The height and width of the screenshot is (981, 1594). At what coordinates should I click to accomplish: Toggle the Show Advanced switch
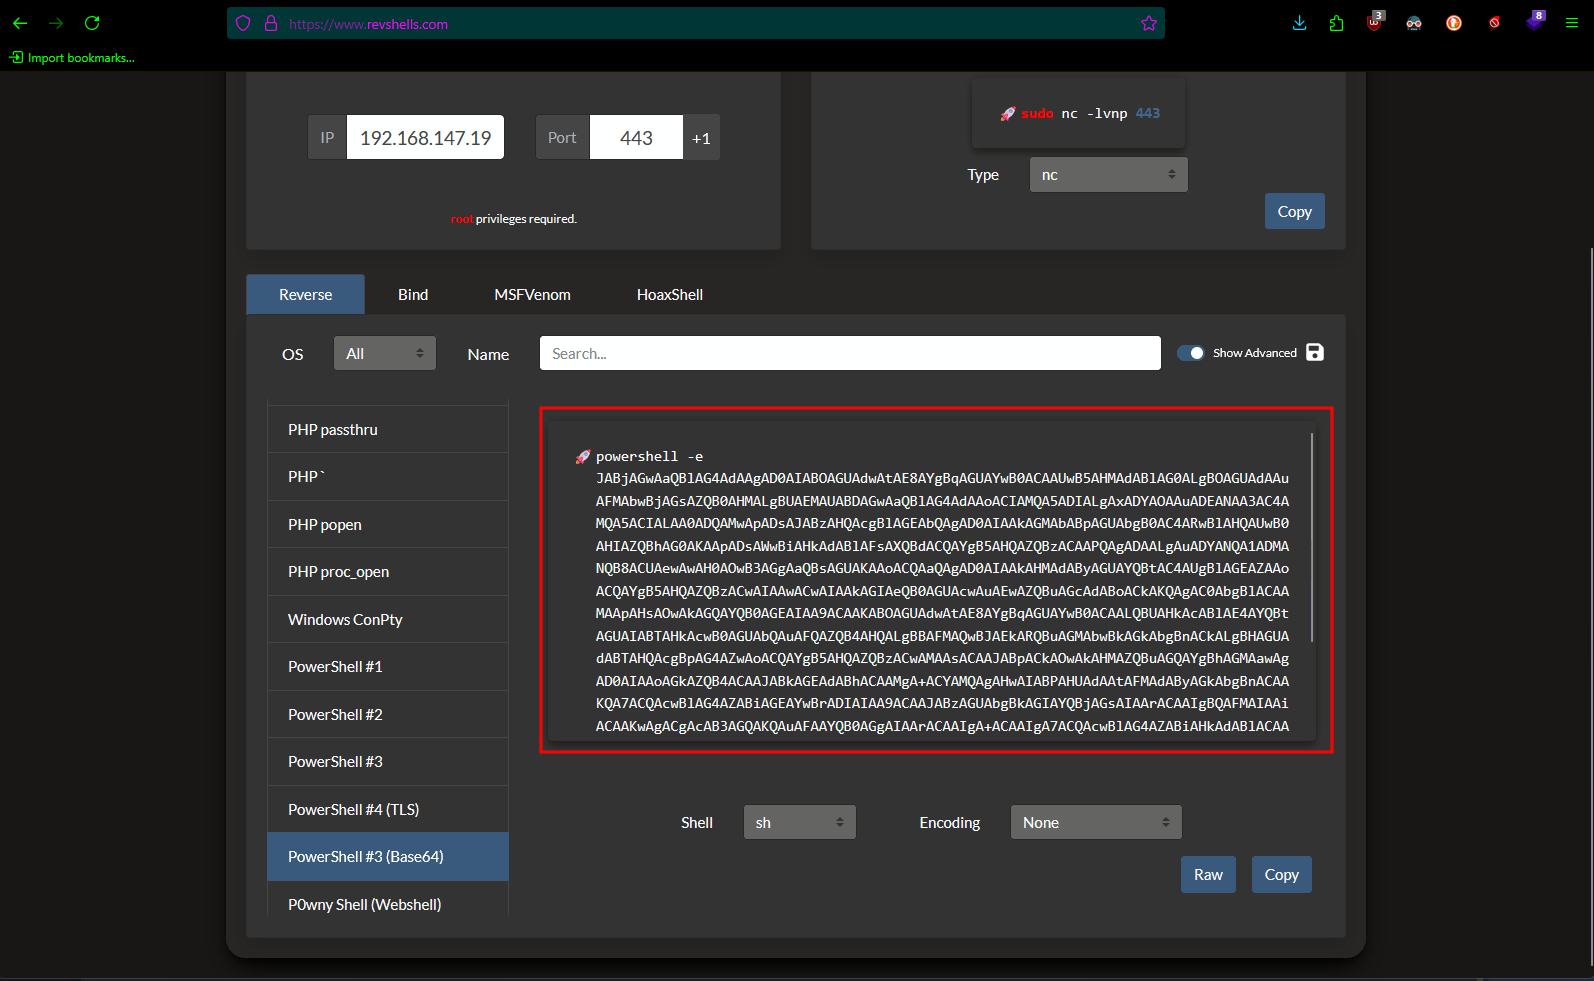pos(1191,353)
